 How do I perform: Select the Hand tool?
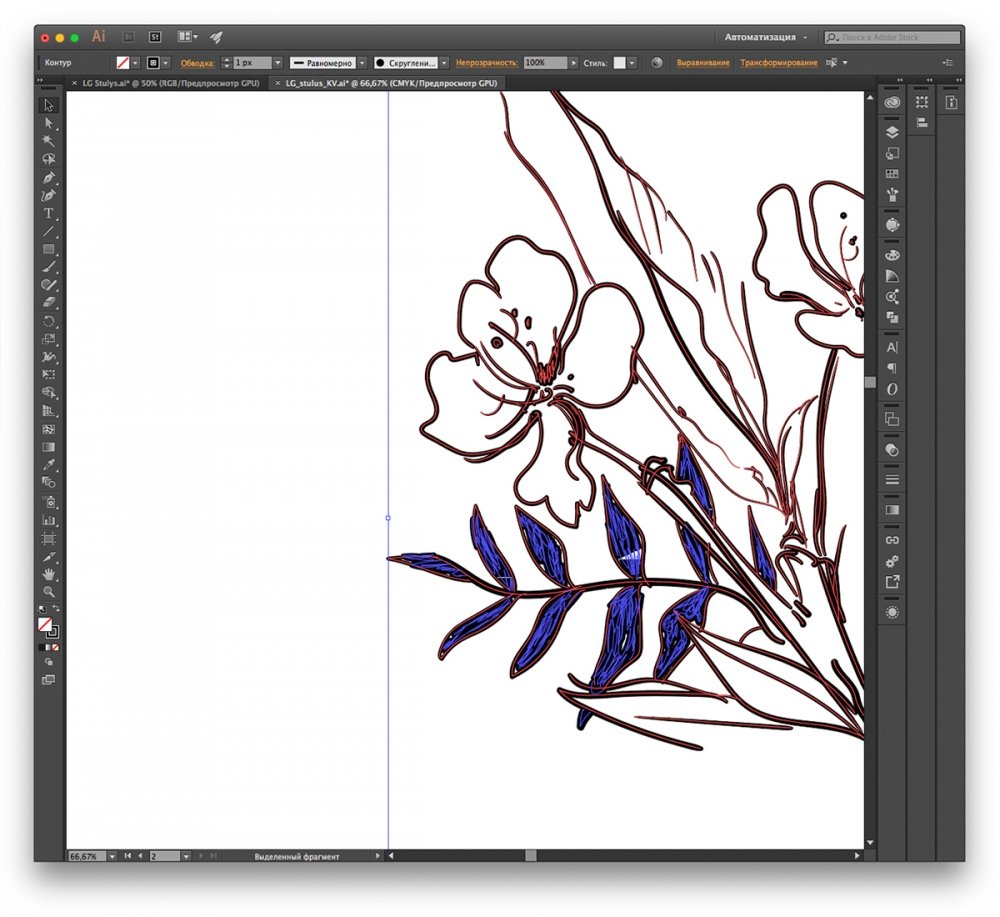pos(48,575)
